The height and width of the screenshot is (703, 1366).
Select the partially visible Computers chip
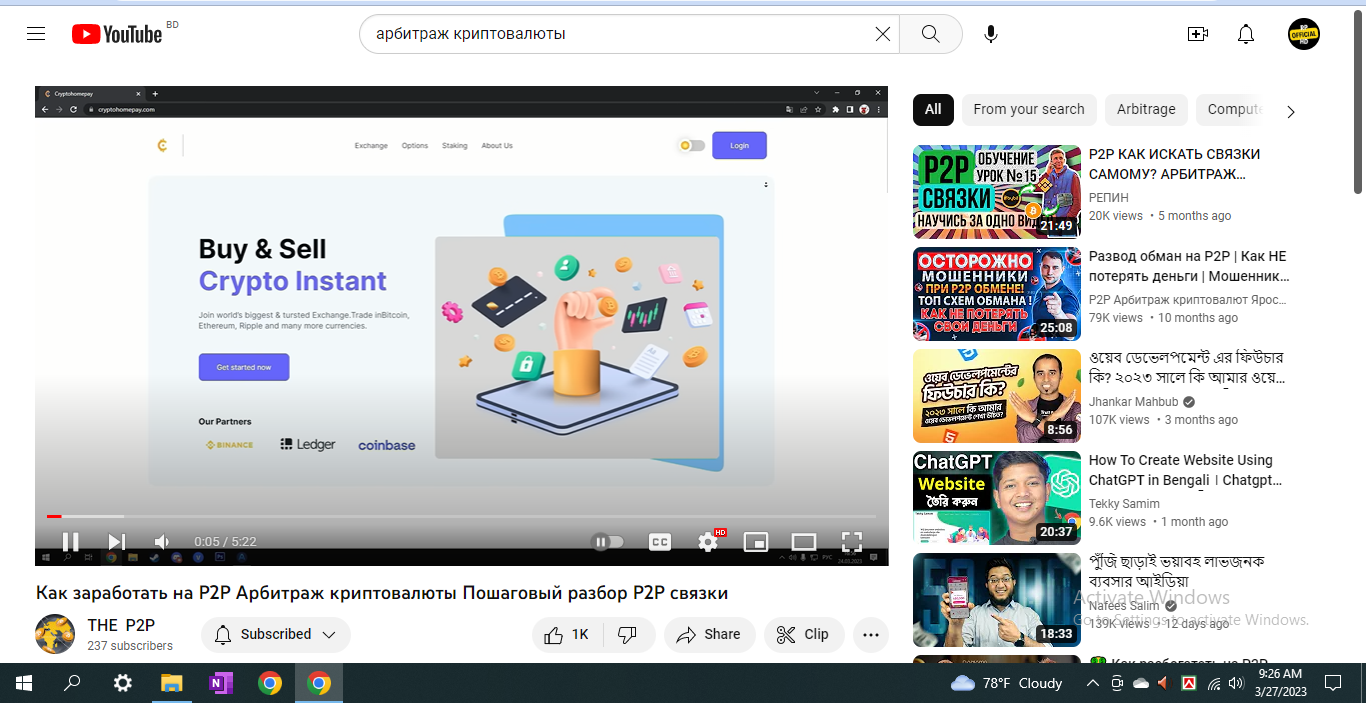(x=1234, y=109)
